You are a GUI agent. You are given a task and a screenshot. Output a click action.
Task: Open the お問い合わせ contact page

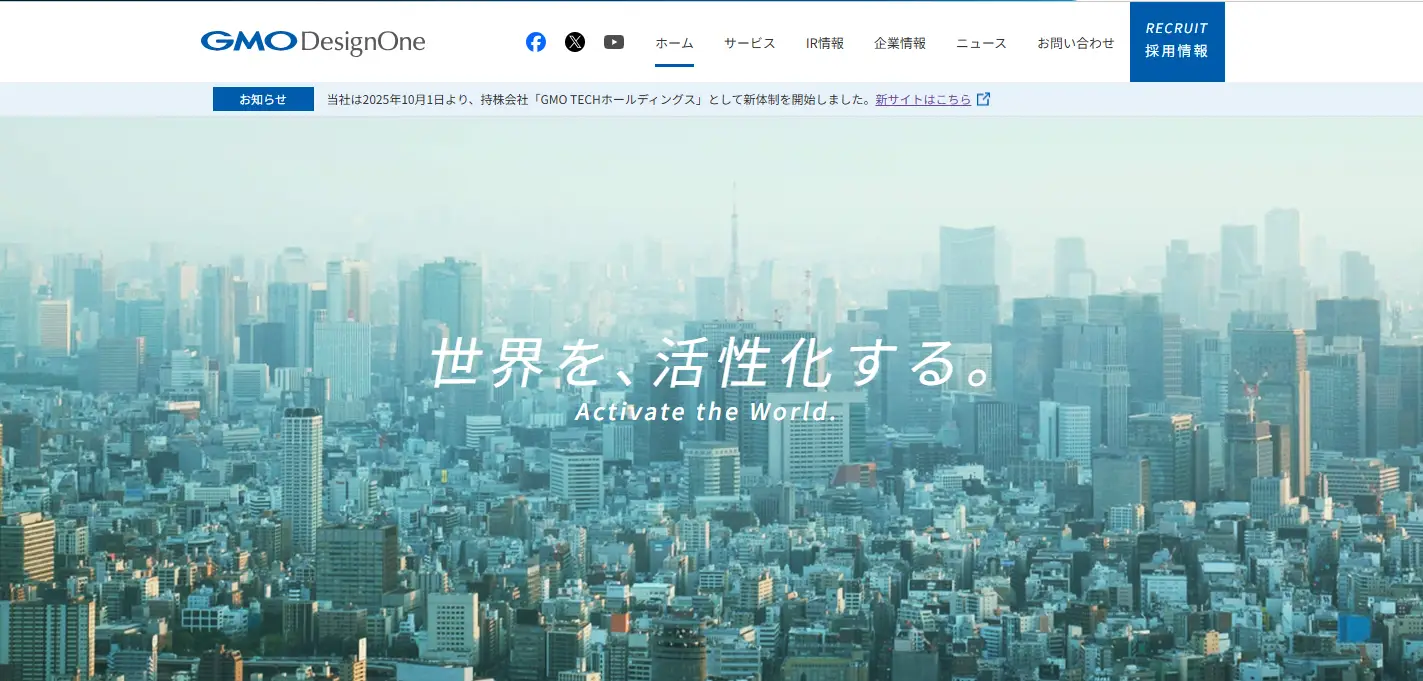(x=1075, y=43)
